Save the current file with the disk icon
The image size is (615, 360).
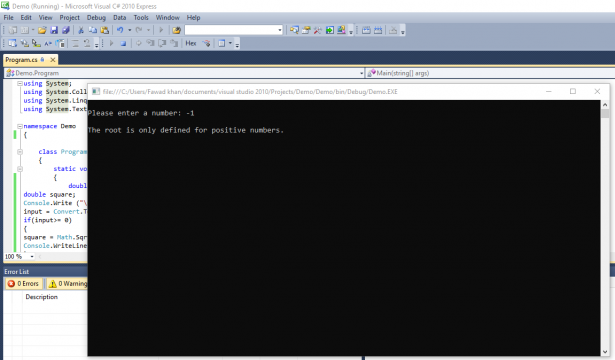click(54, 30)
